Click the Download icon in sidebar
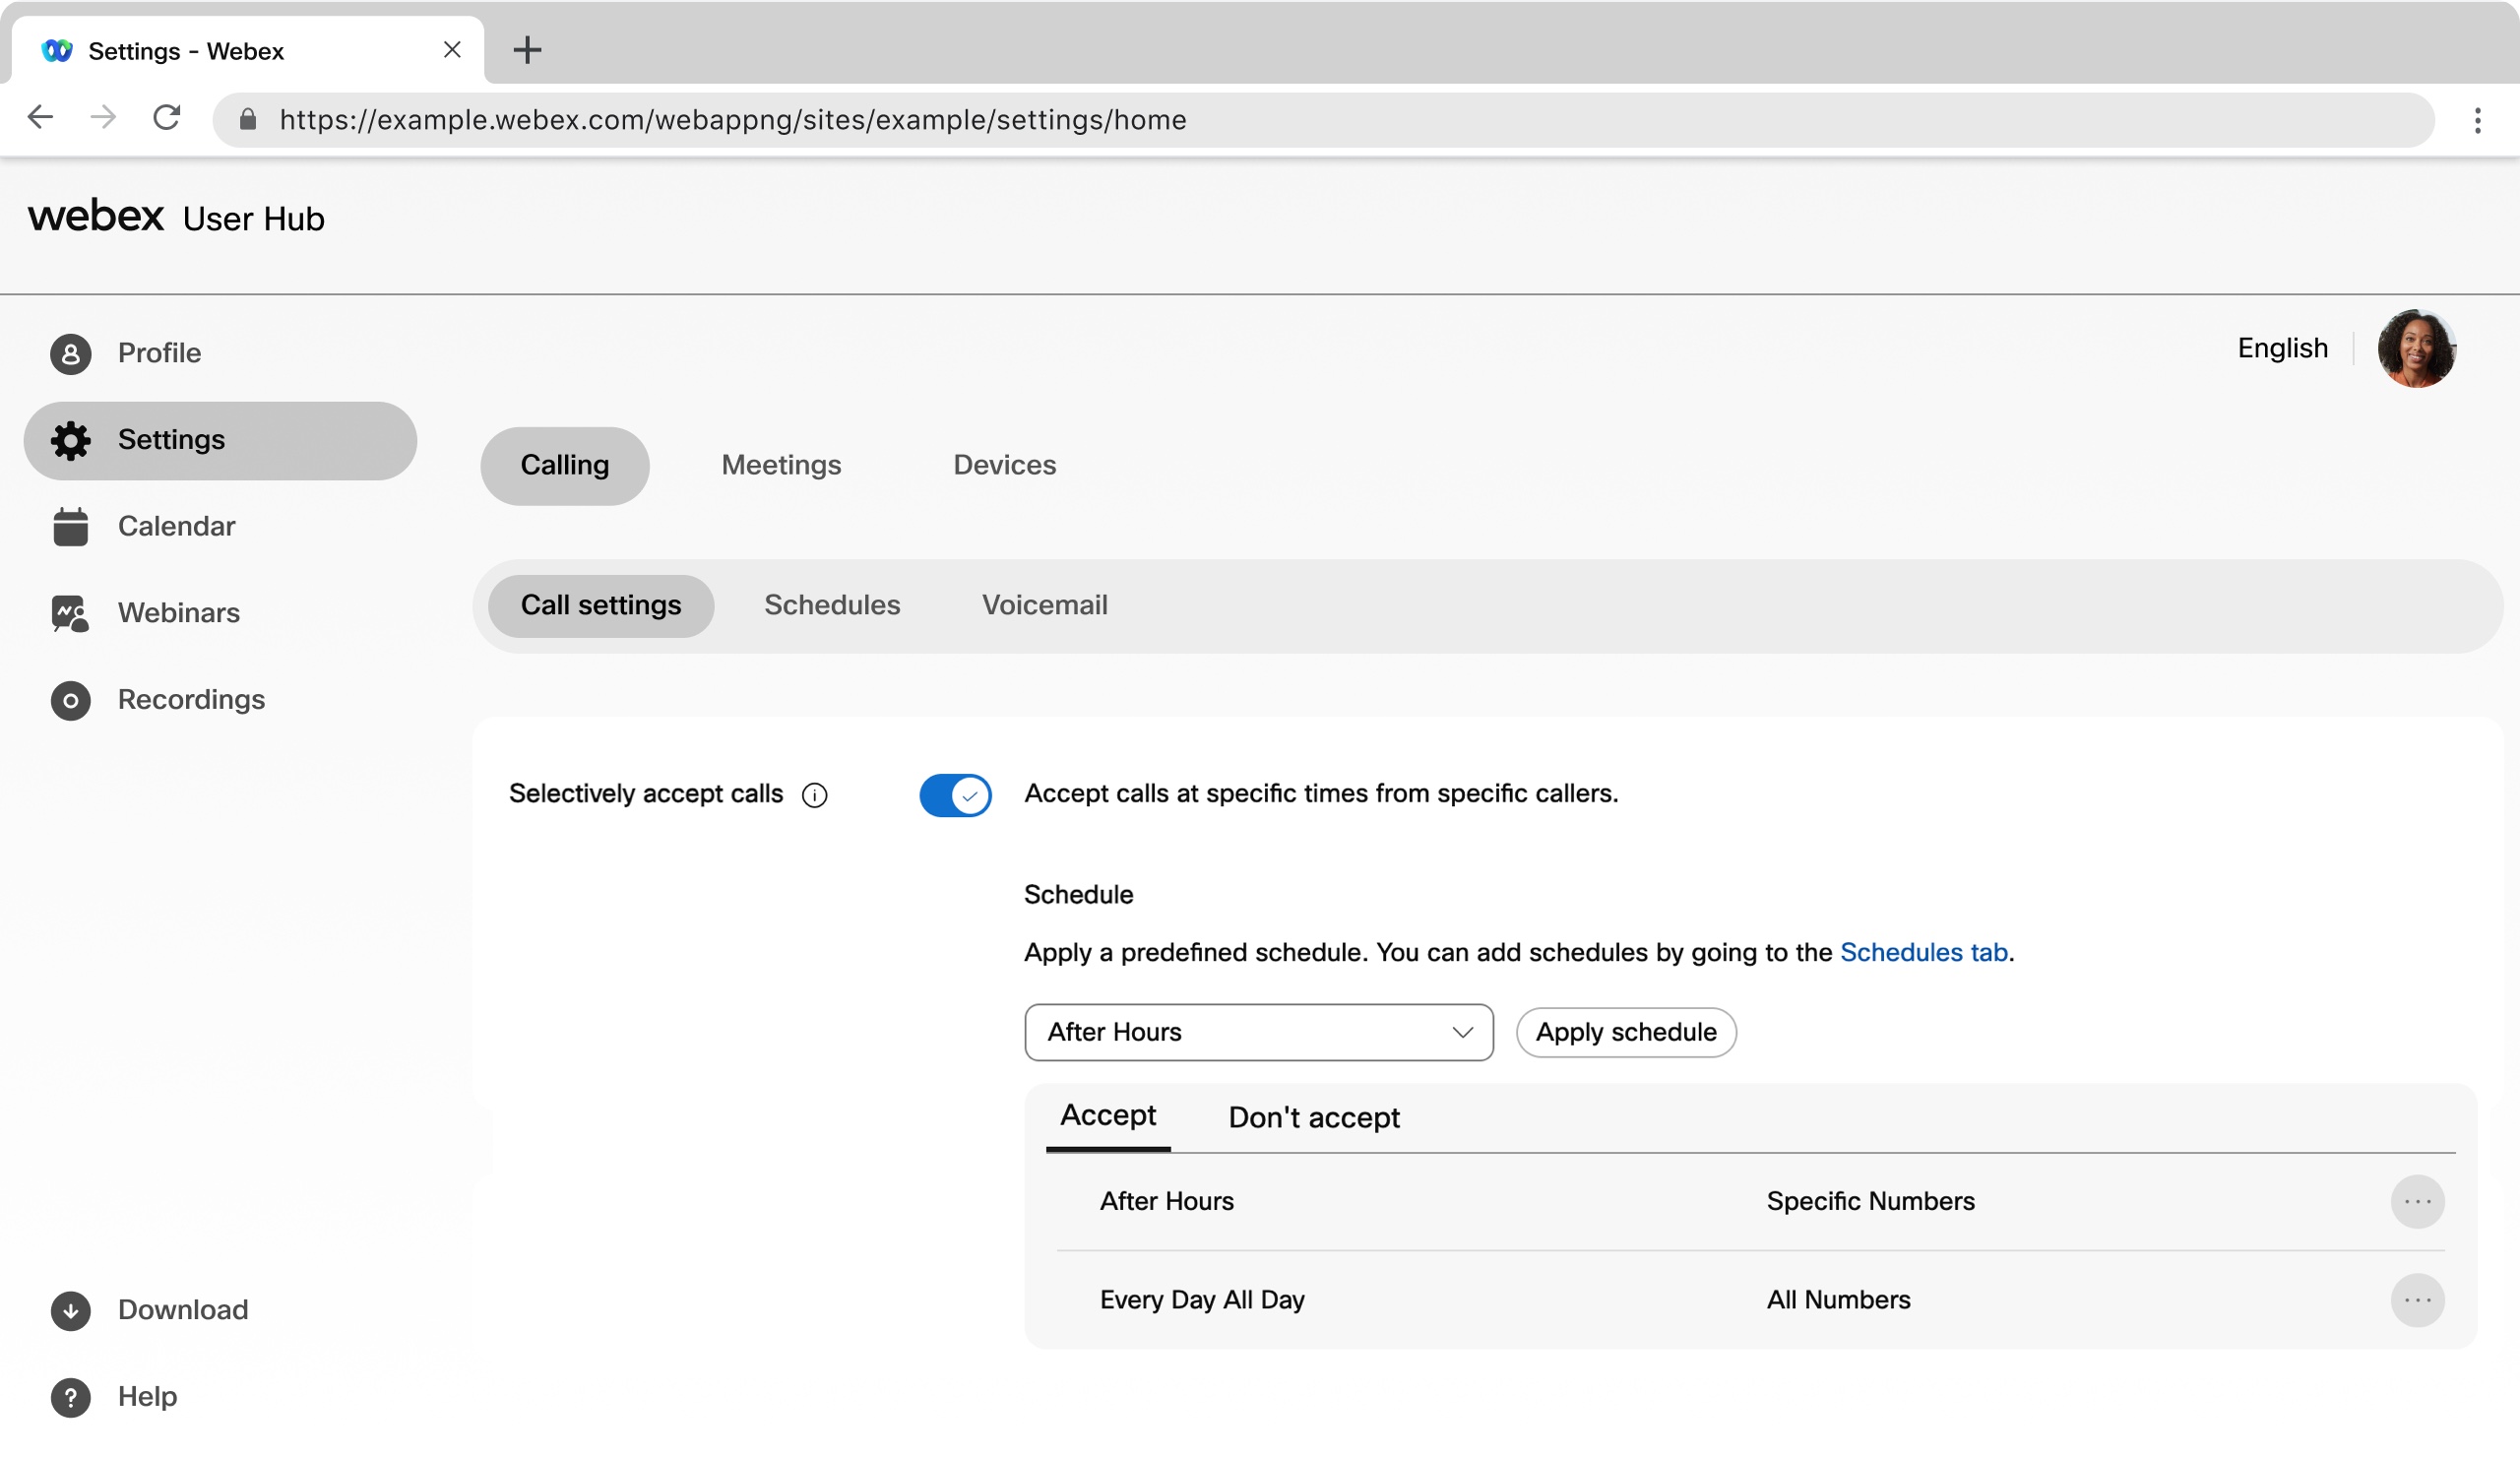This screenshot has height=1457, width=2520. (69, 1309)
